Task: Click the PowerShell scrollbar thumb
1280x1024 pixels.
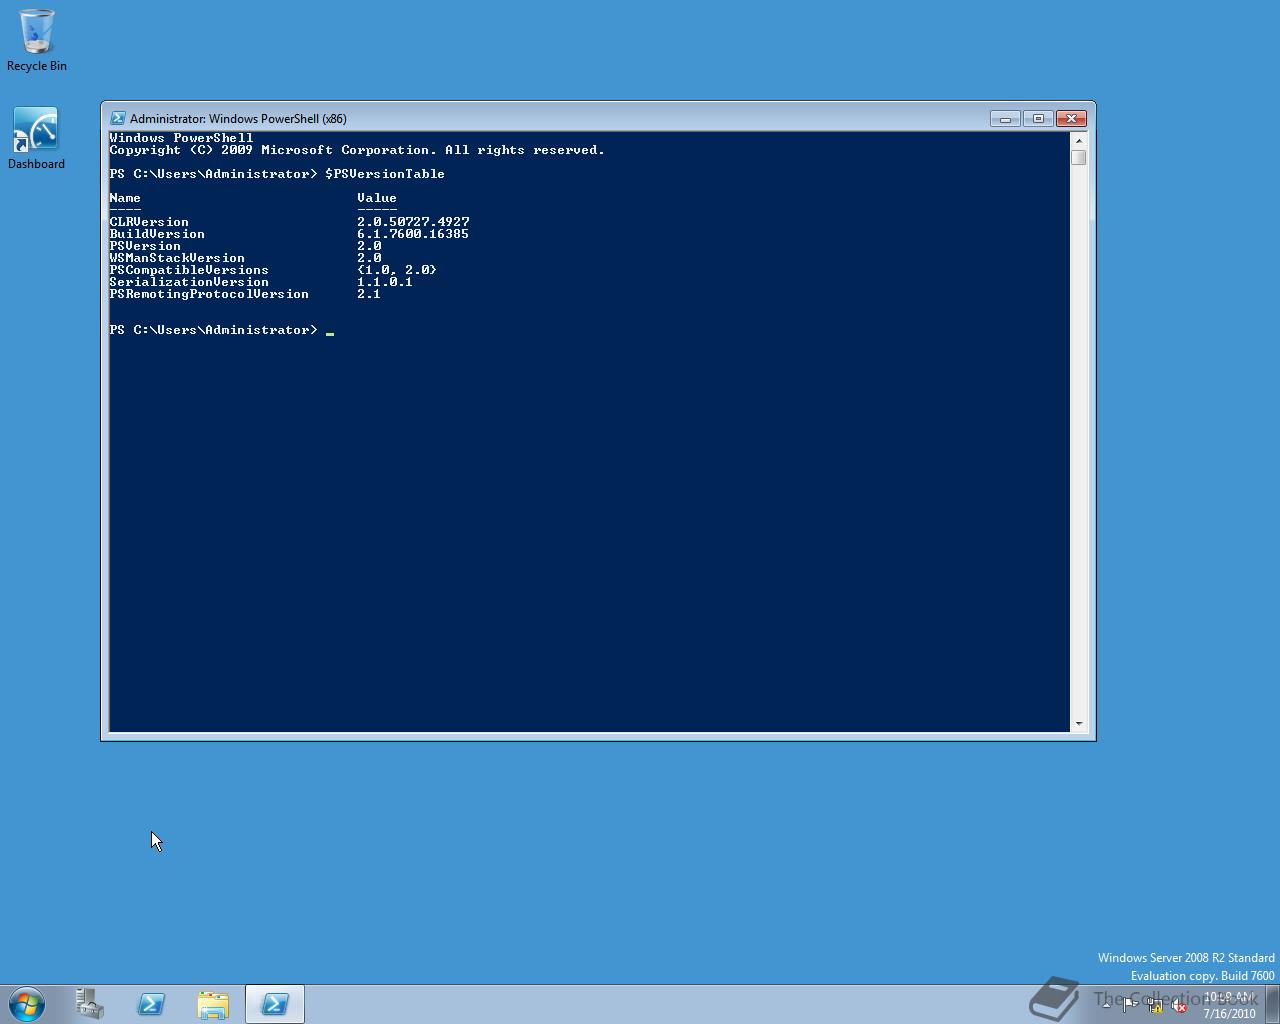Action: point(1078,158)
